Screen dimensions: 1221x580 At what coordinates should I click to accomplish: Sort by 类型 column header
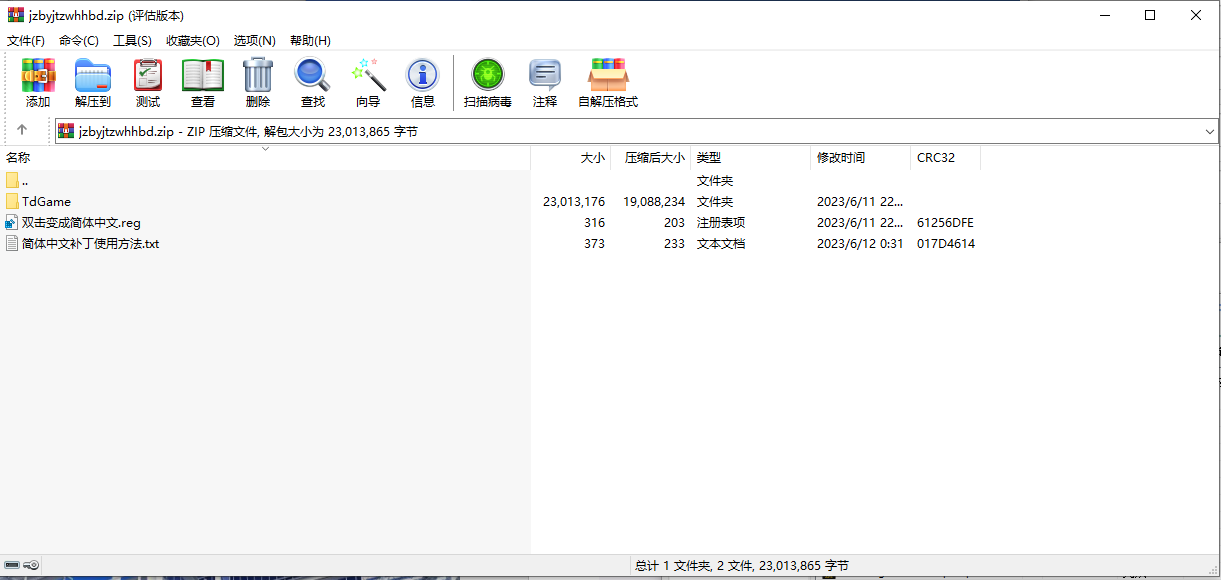tap(750, 157)
